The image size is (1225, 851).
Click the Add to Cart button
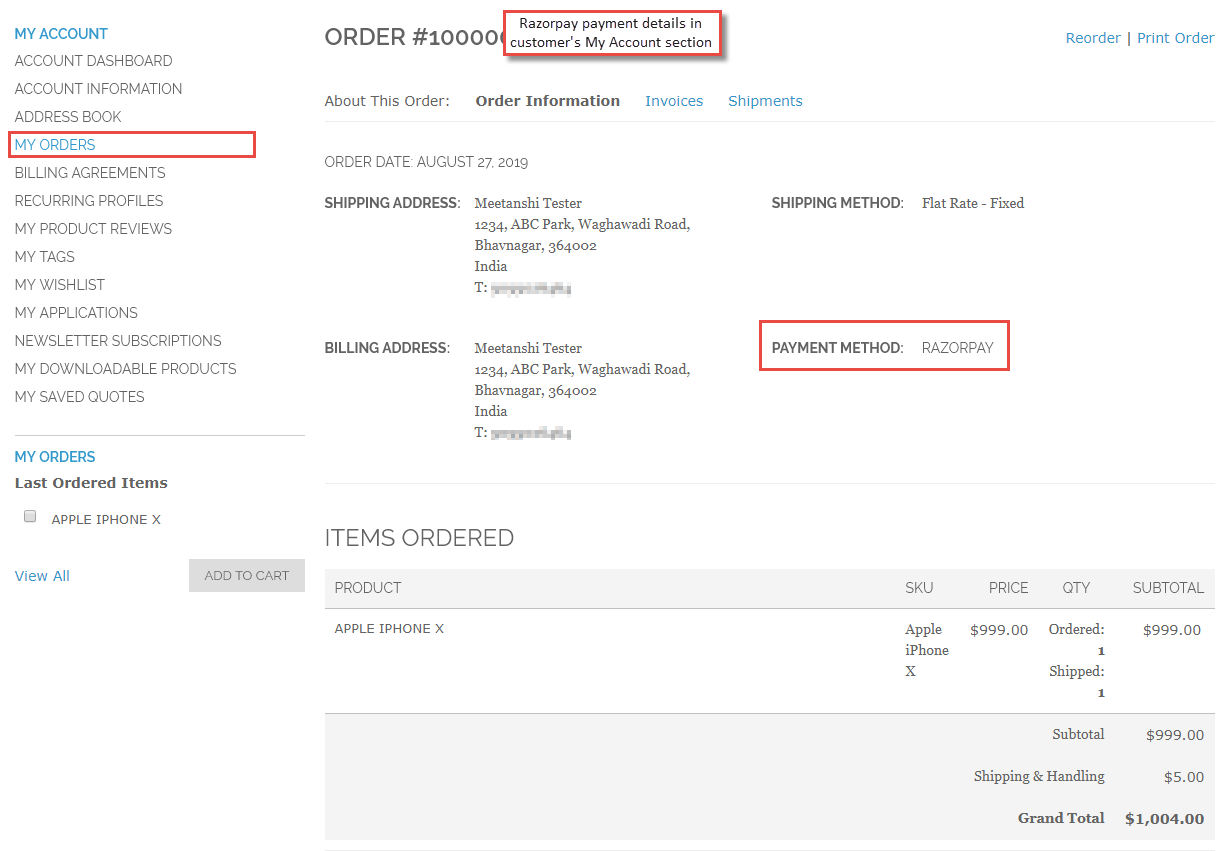click(247, 575)
